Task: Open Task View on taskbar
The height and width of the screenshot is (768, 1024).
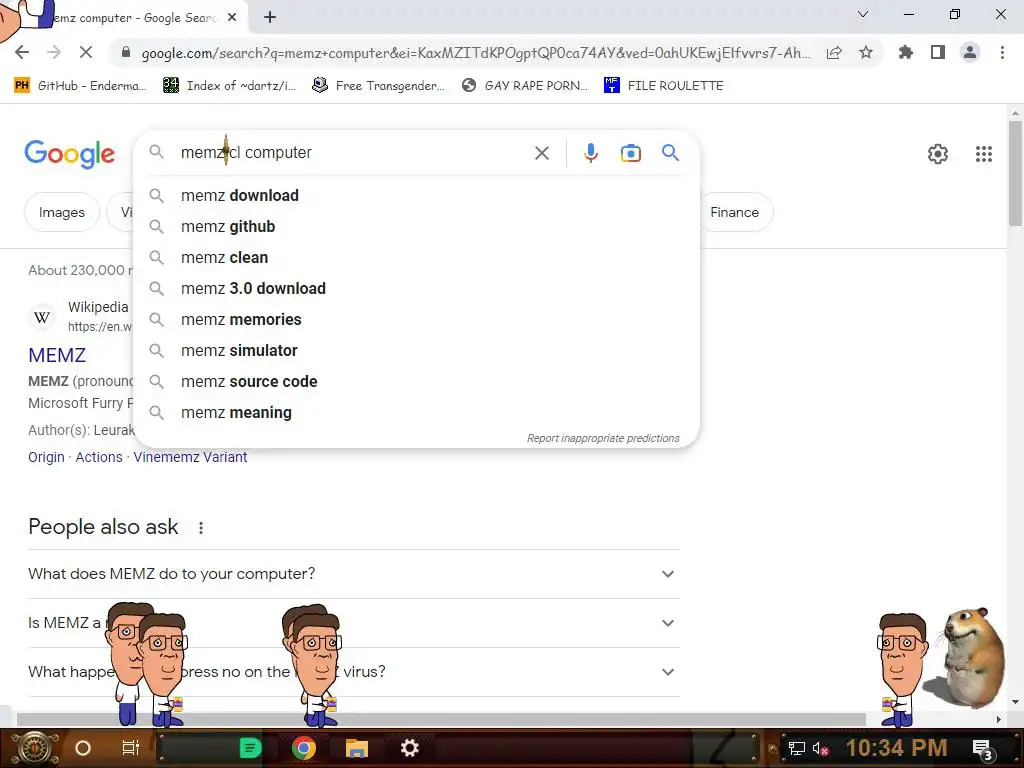Action: 131,748
